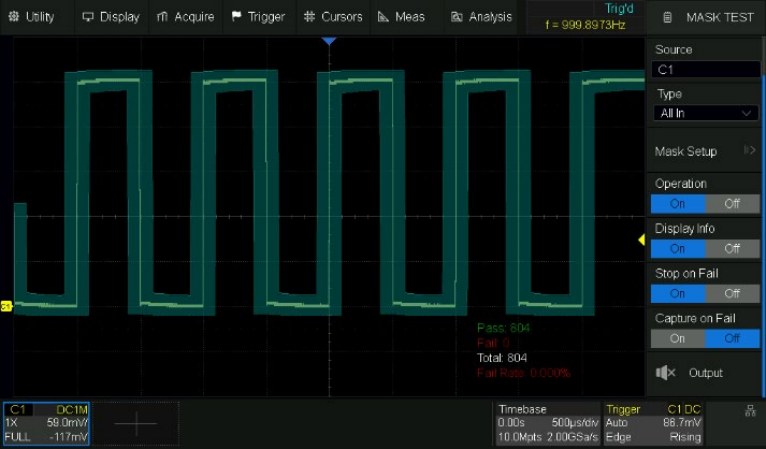
Task: Click the Trigger flag icon
Action: coord(236,17)
